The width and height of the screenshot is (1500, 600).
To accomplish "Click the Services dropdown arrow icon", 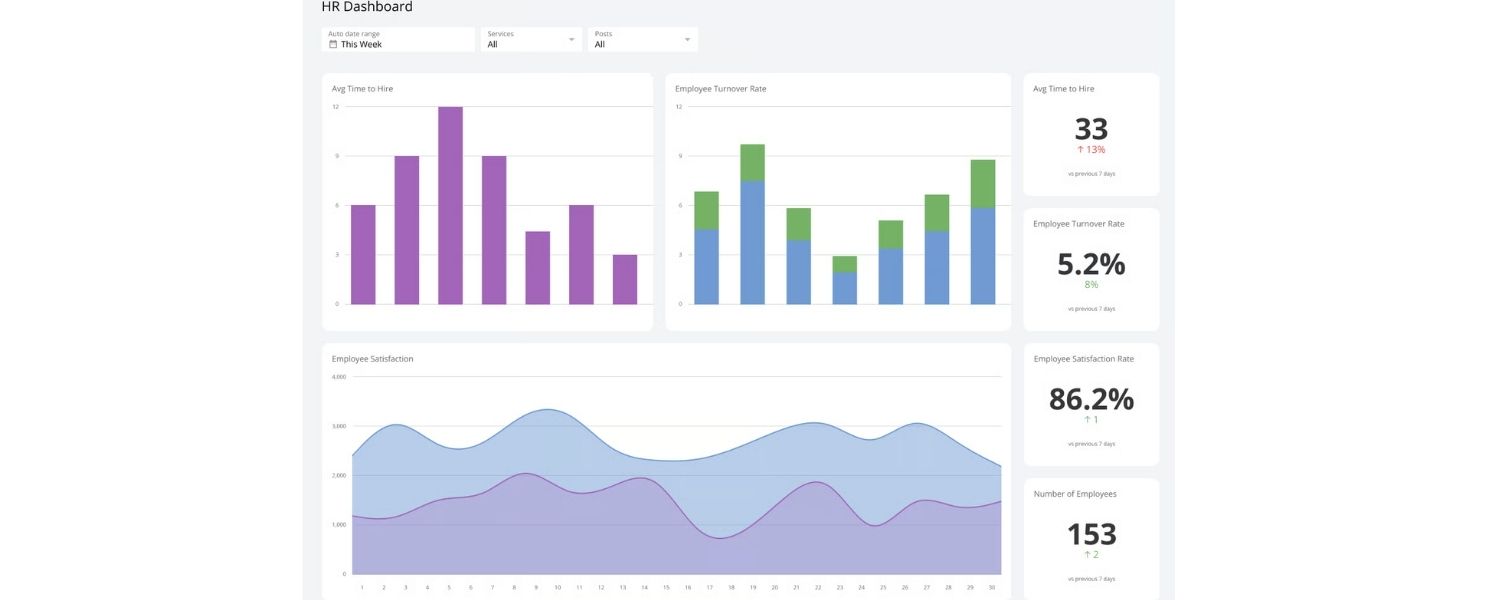I will pos(570,39).
